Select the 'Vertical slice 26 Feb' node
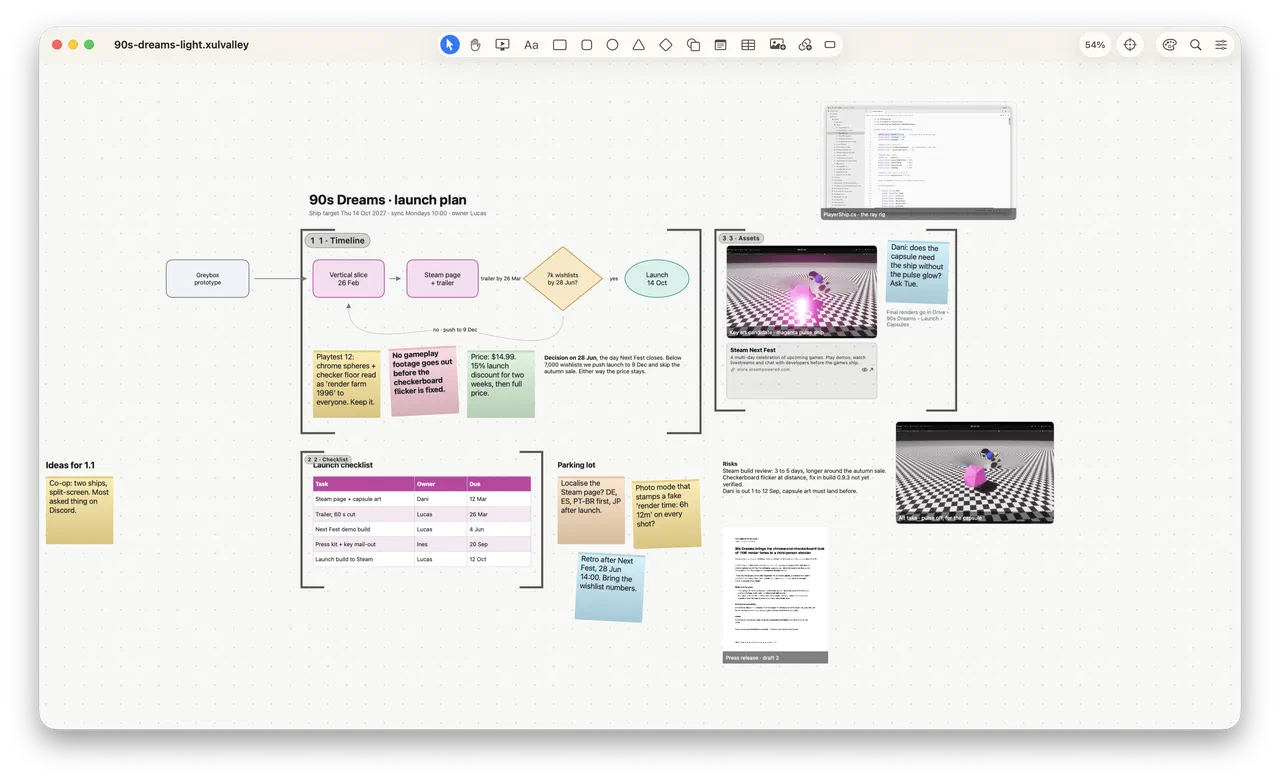1280x781 pixels. coord(348,278)
